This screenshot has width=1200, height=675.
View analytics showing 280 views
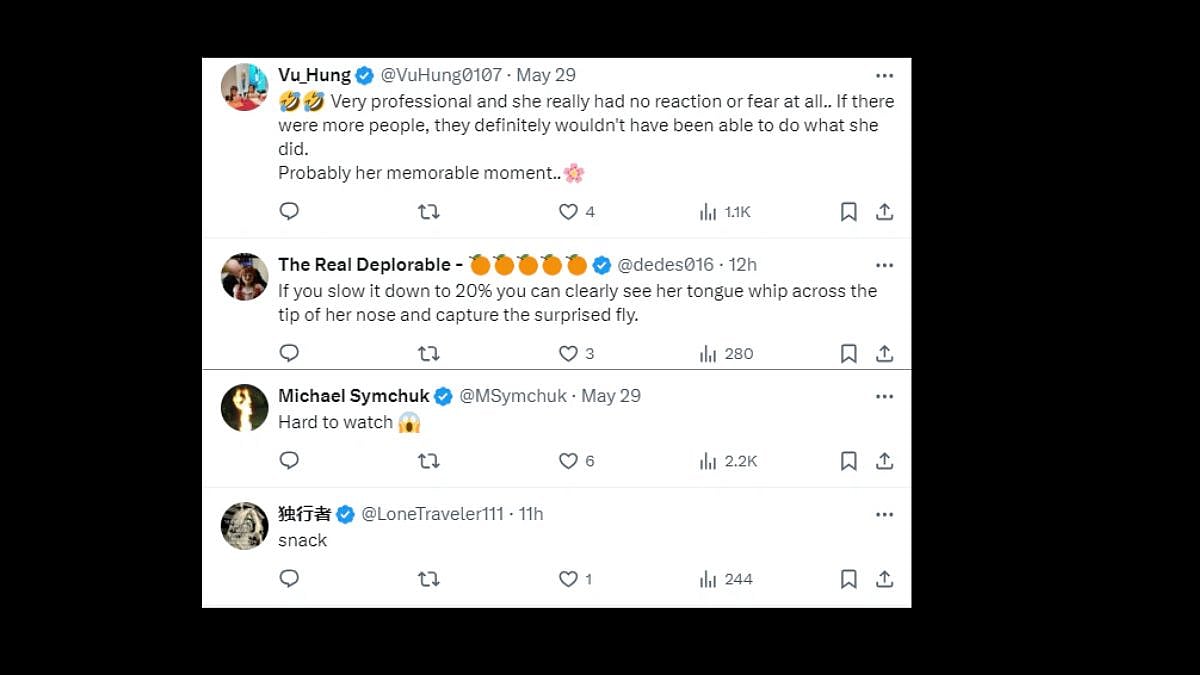click(726, 353)
